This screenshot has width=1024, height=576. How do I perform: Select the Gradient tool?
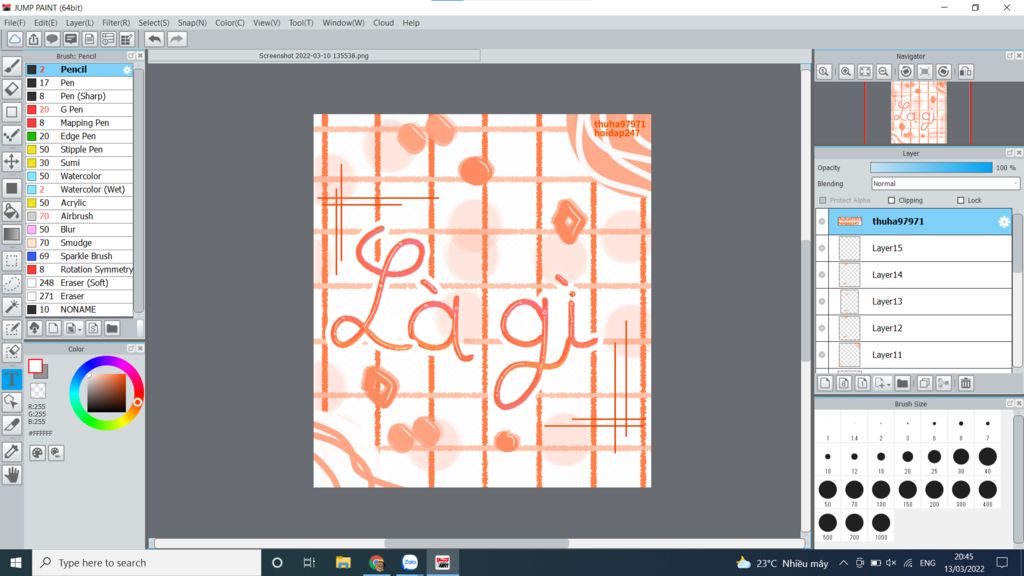coord(12,234)
